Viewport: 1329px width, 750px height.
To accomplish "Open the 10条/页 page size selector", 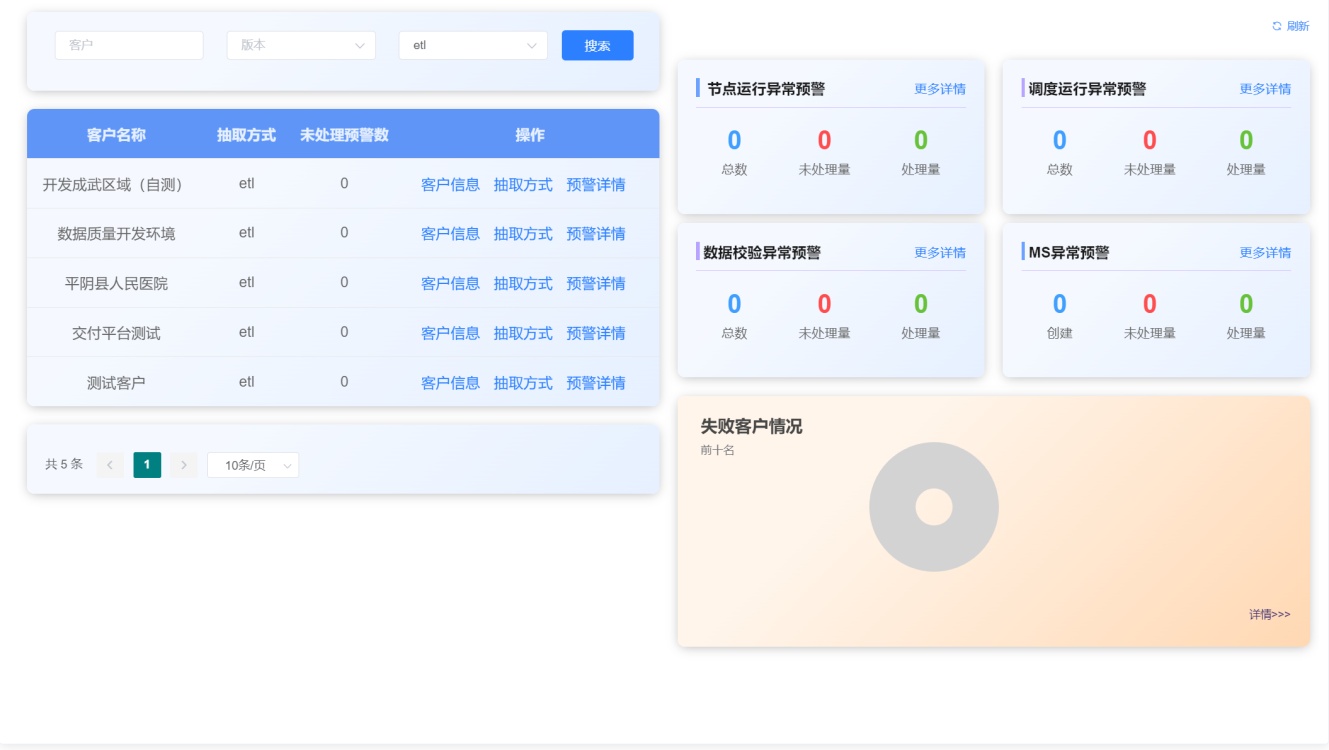I will [252, 465].
